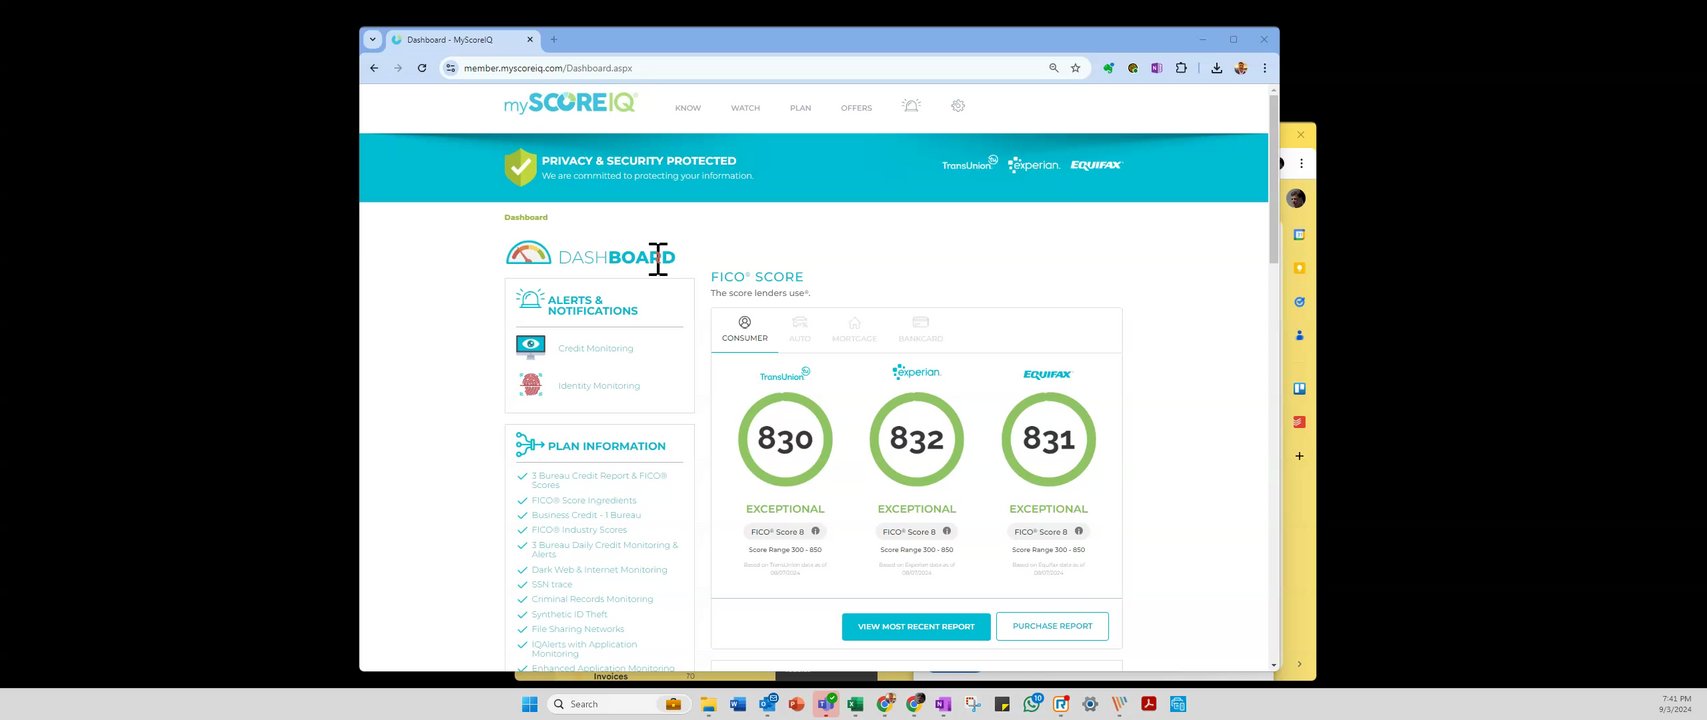Viewport: 1707px width, 720px height.
Task: Open the Chrome zoom magnifier icon
Action: click(x=1053, y=68)
